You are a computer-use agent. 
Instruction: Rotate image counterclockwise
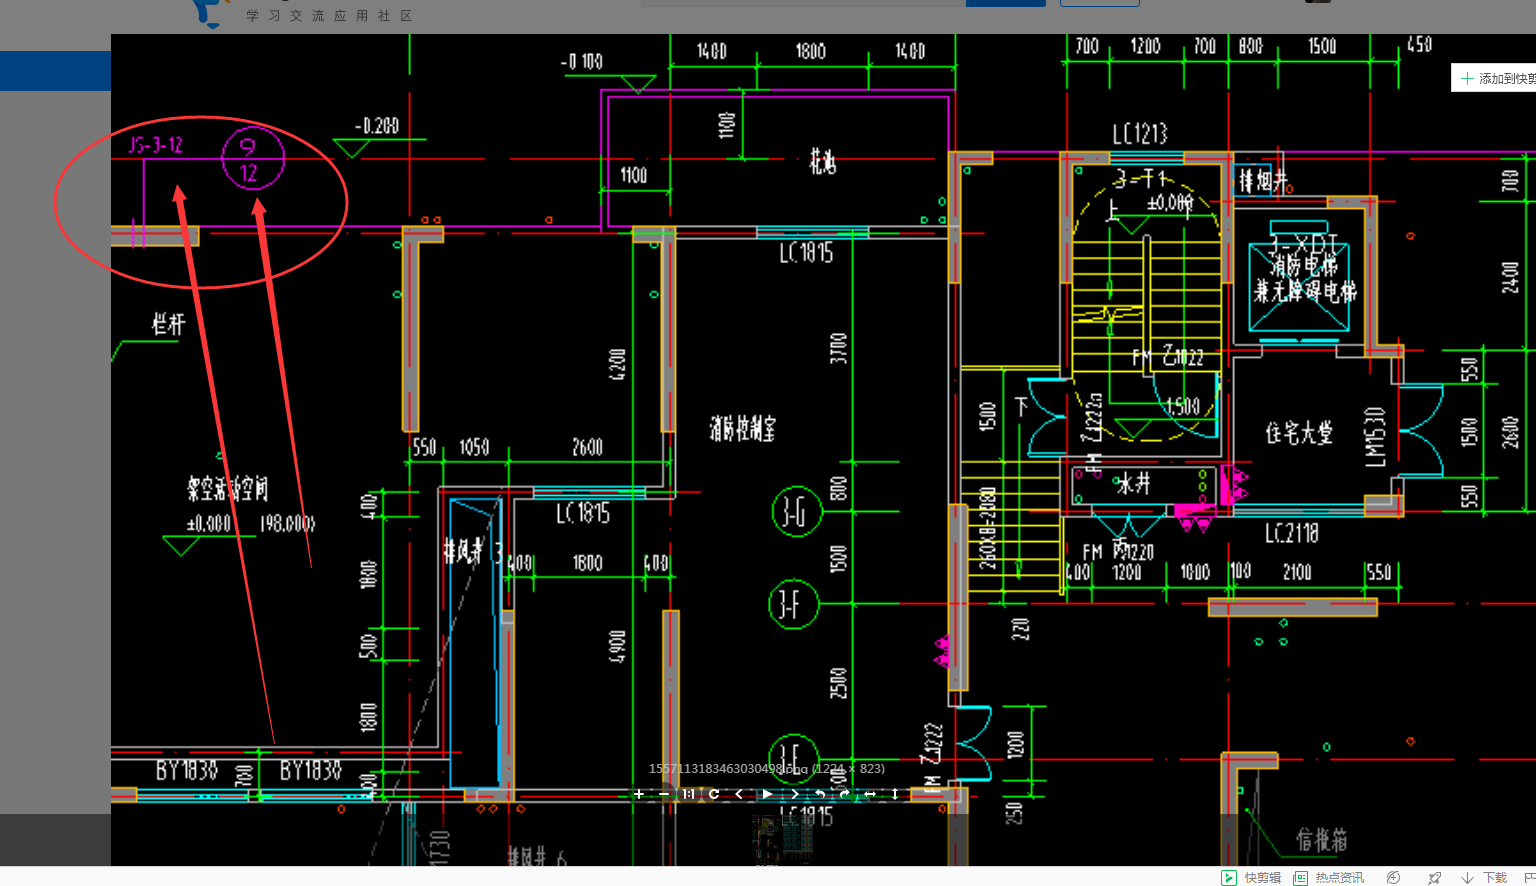(820, 794)
